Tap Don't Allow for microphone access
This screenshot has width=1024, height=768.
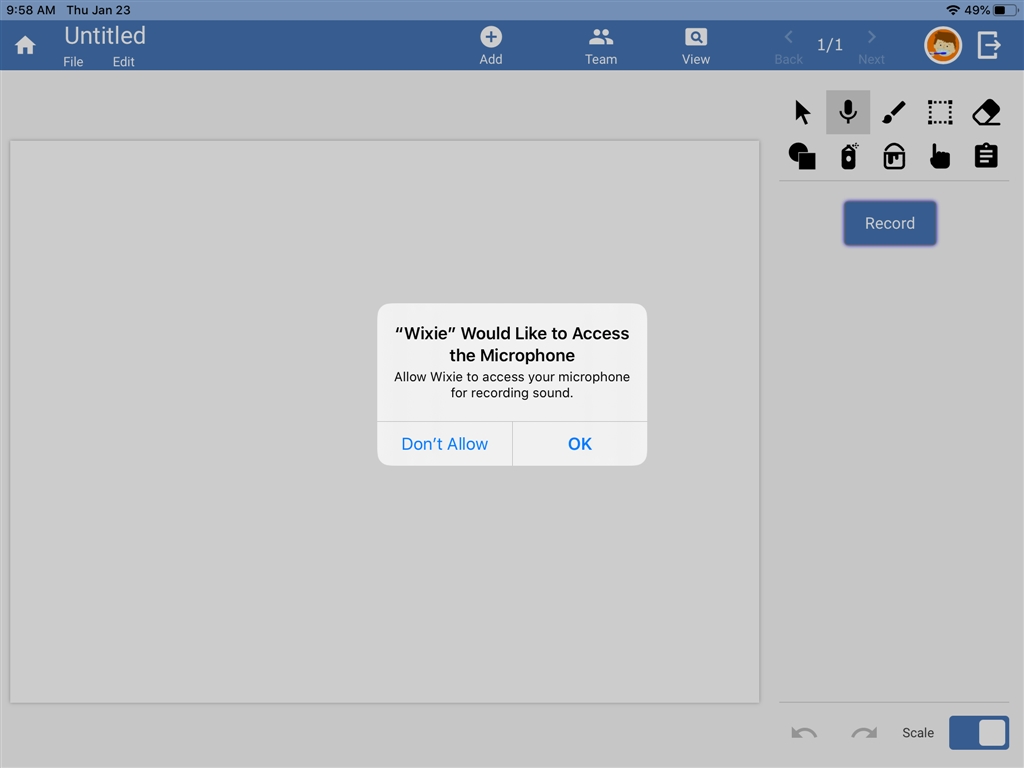445,444
